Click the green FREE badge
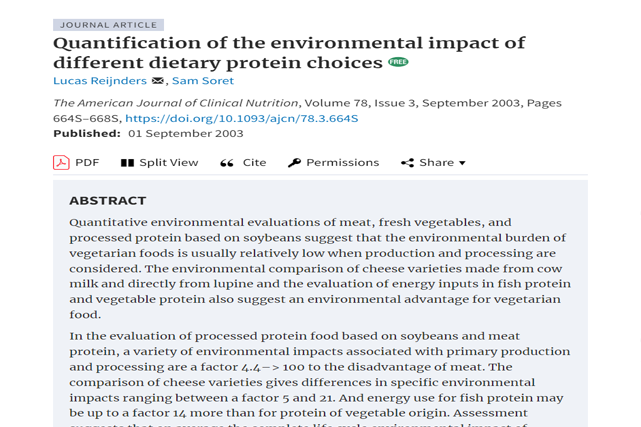Screen dimensions: 641x427 [398, 62]
